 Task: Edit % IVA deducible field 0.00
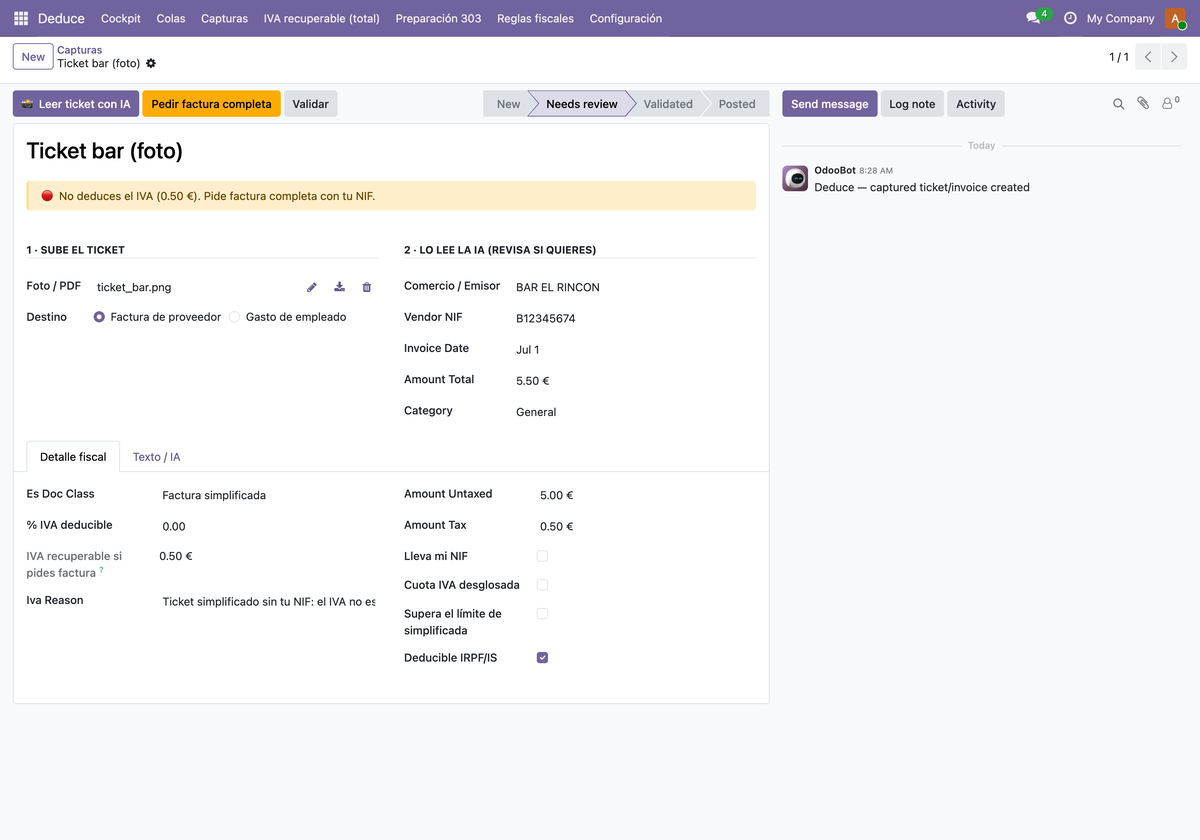pos(267,526)
